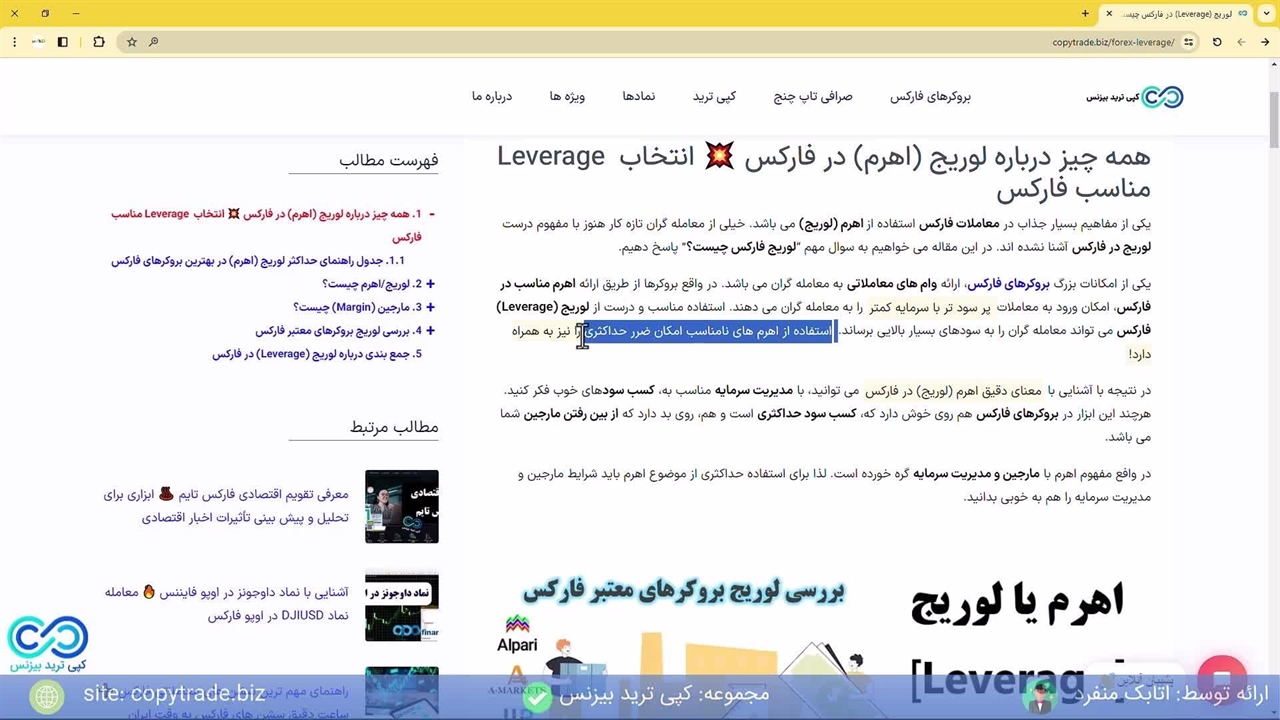Reload the page with the refresh icon
The height and width of the screenshot is (720, 1280).
(x=1217, y=42)
